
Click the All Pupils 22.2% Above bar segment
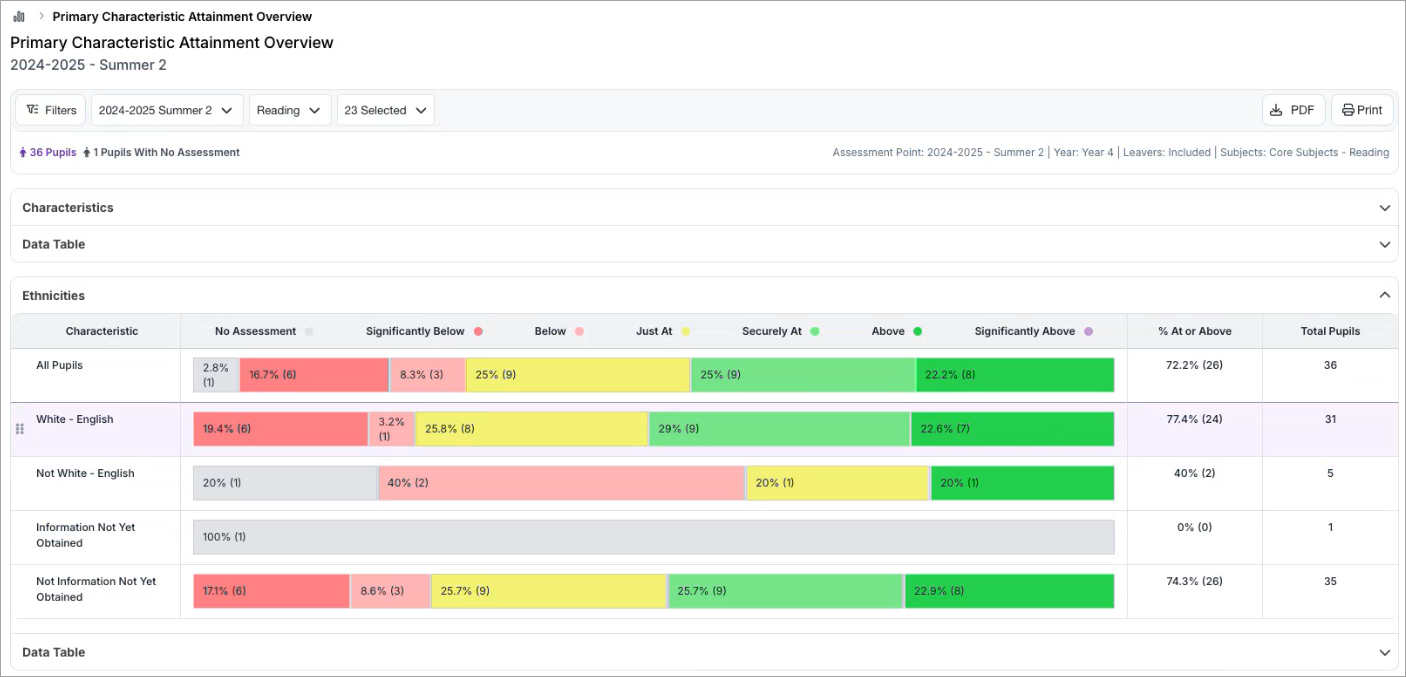click(x=1014, y=375)
